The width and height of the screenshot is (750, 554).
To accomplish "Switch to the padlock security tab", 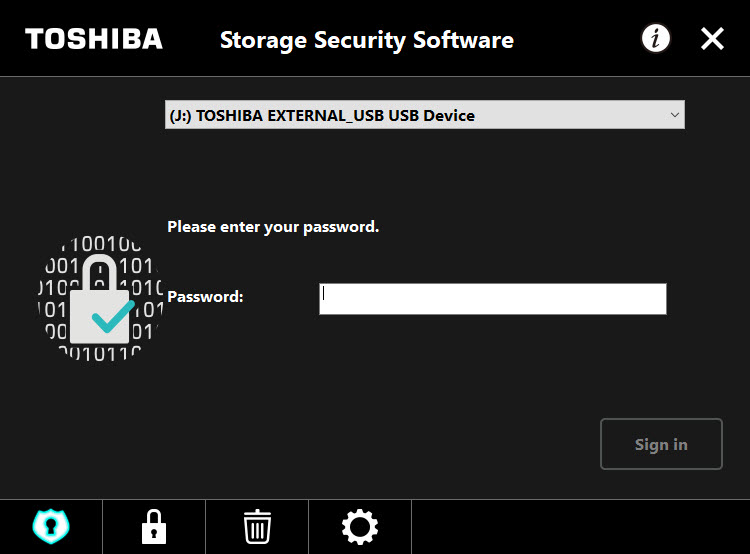I will point(154,527).
